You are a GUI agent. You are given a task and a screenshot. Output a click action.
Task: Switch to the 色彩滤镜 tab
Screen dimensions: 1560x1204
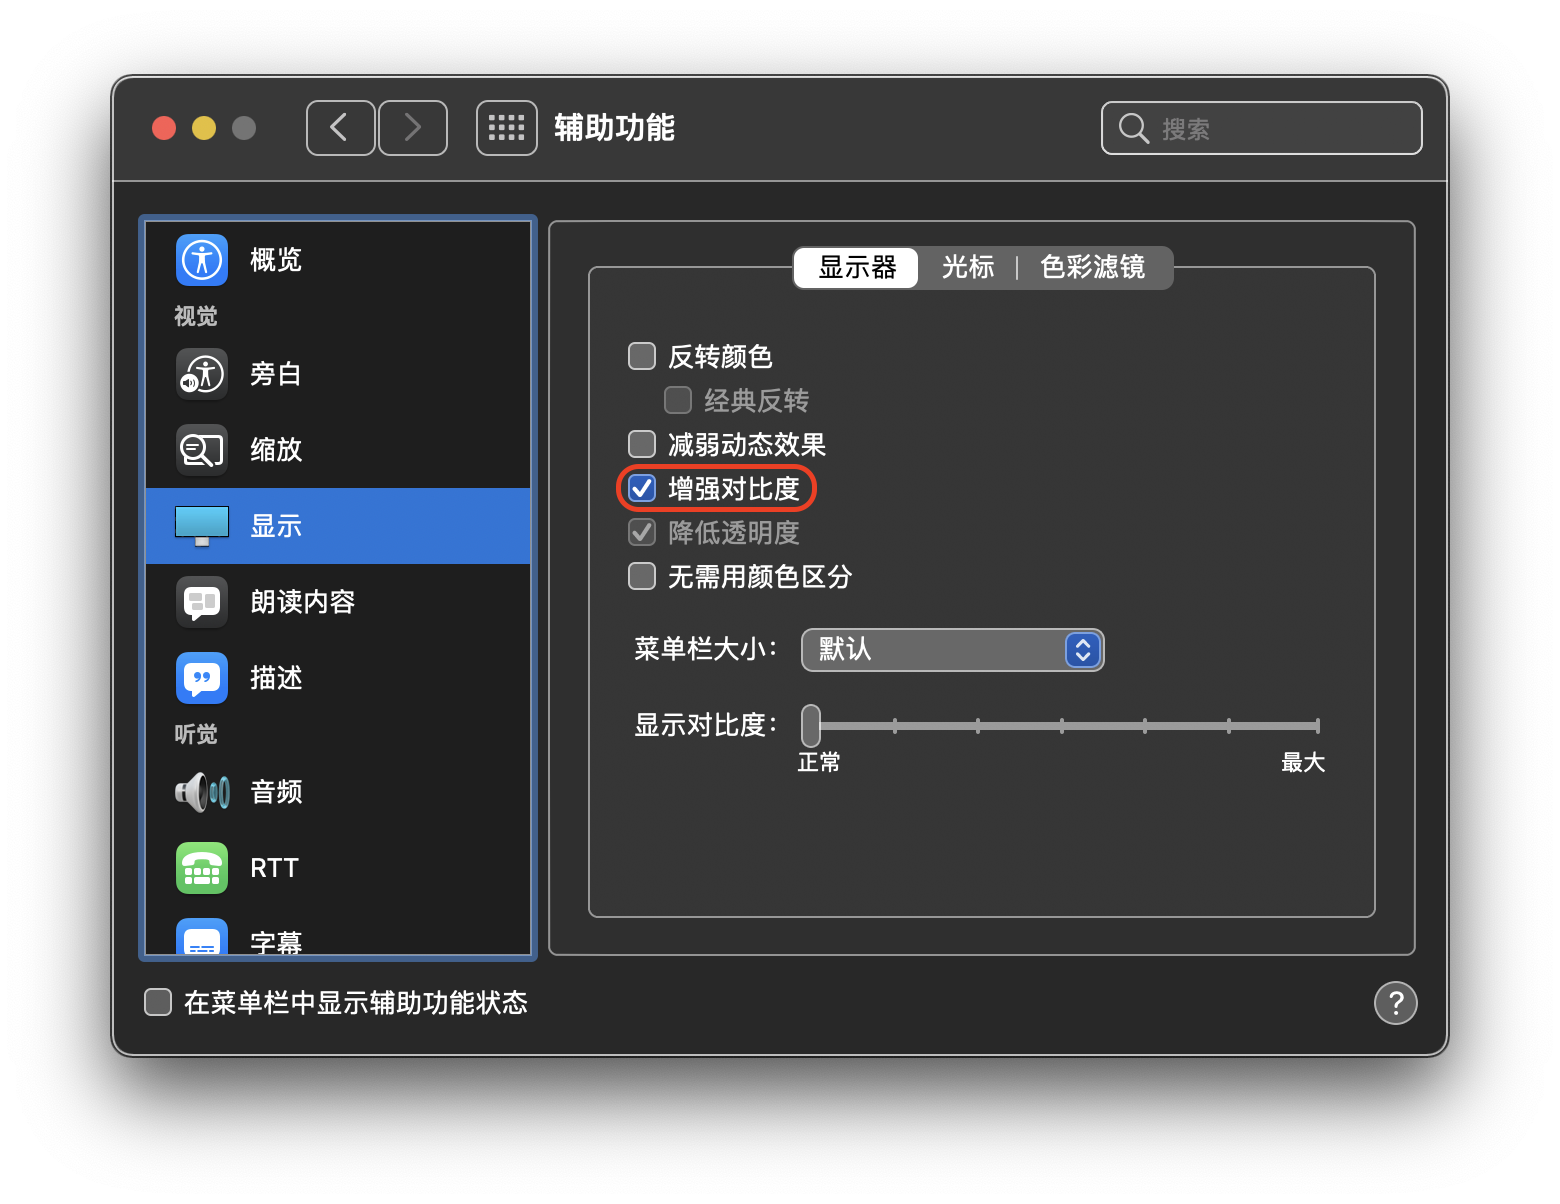(1092, 268)
